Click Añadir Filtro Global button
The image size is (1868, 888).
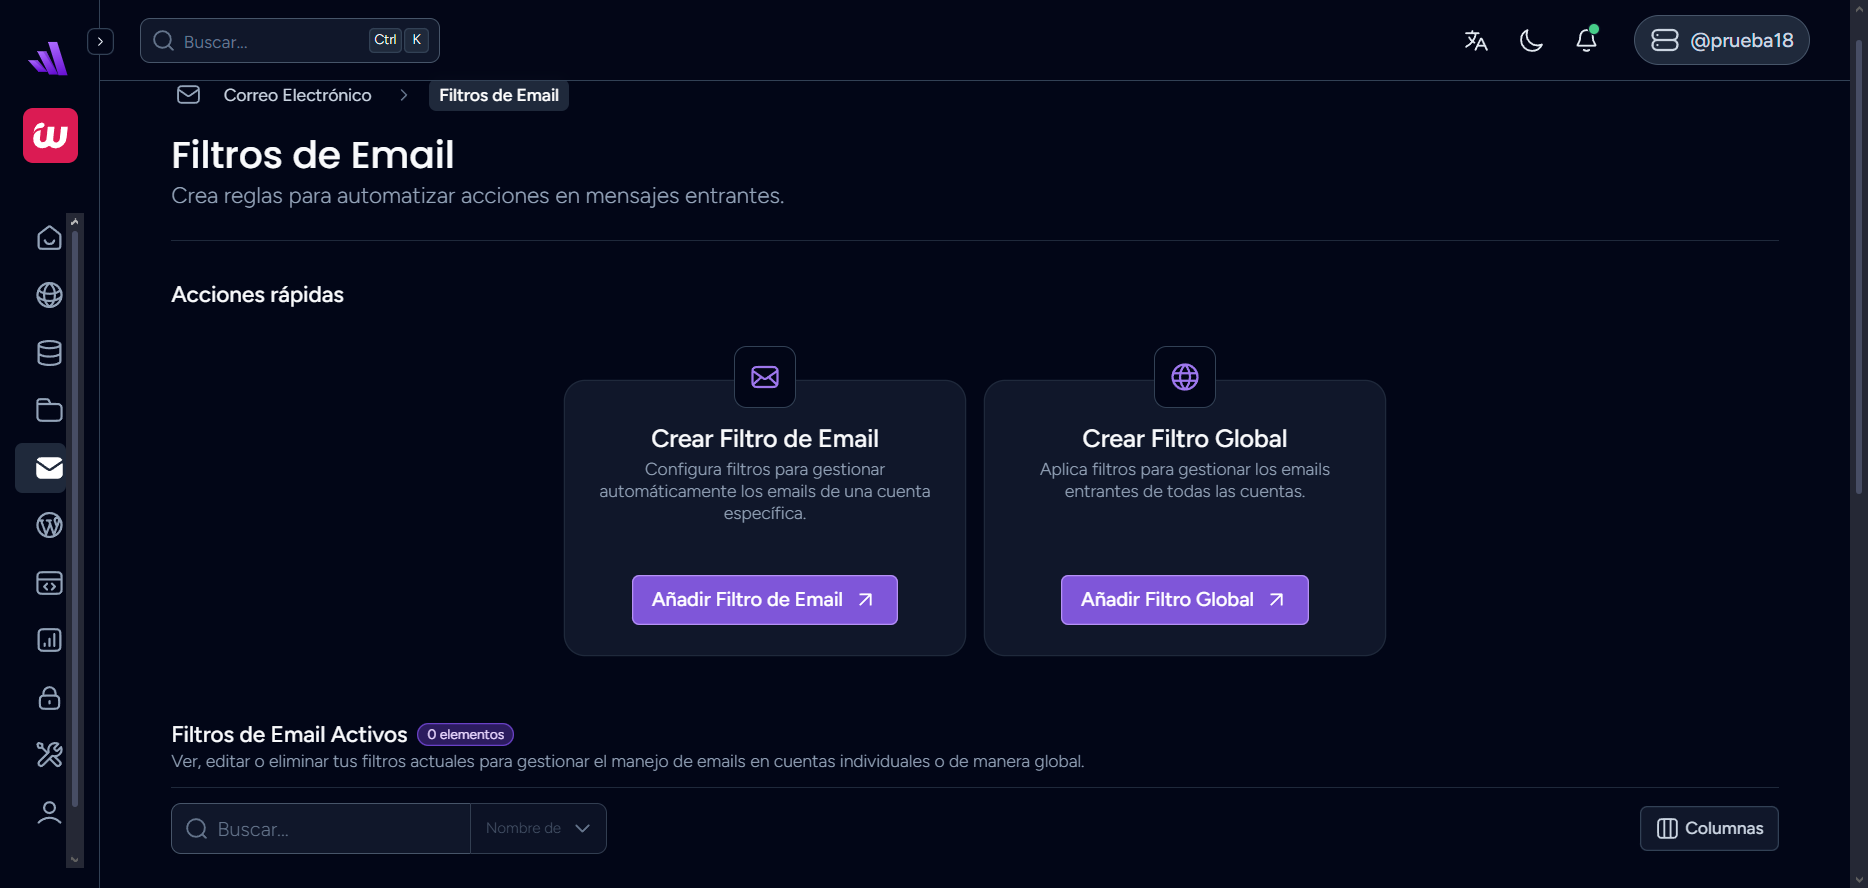coord(1184,600)
